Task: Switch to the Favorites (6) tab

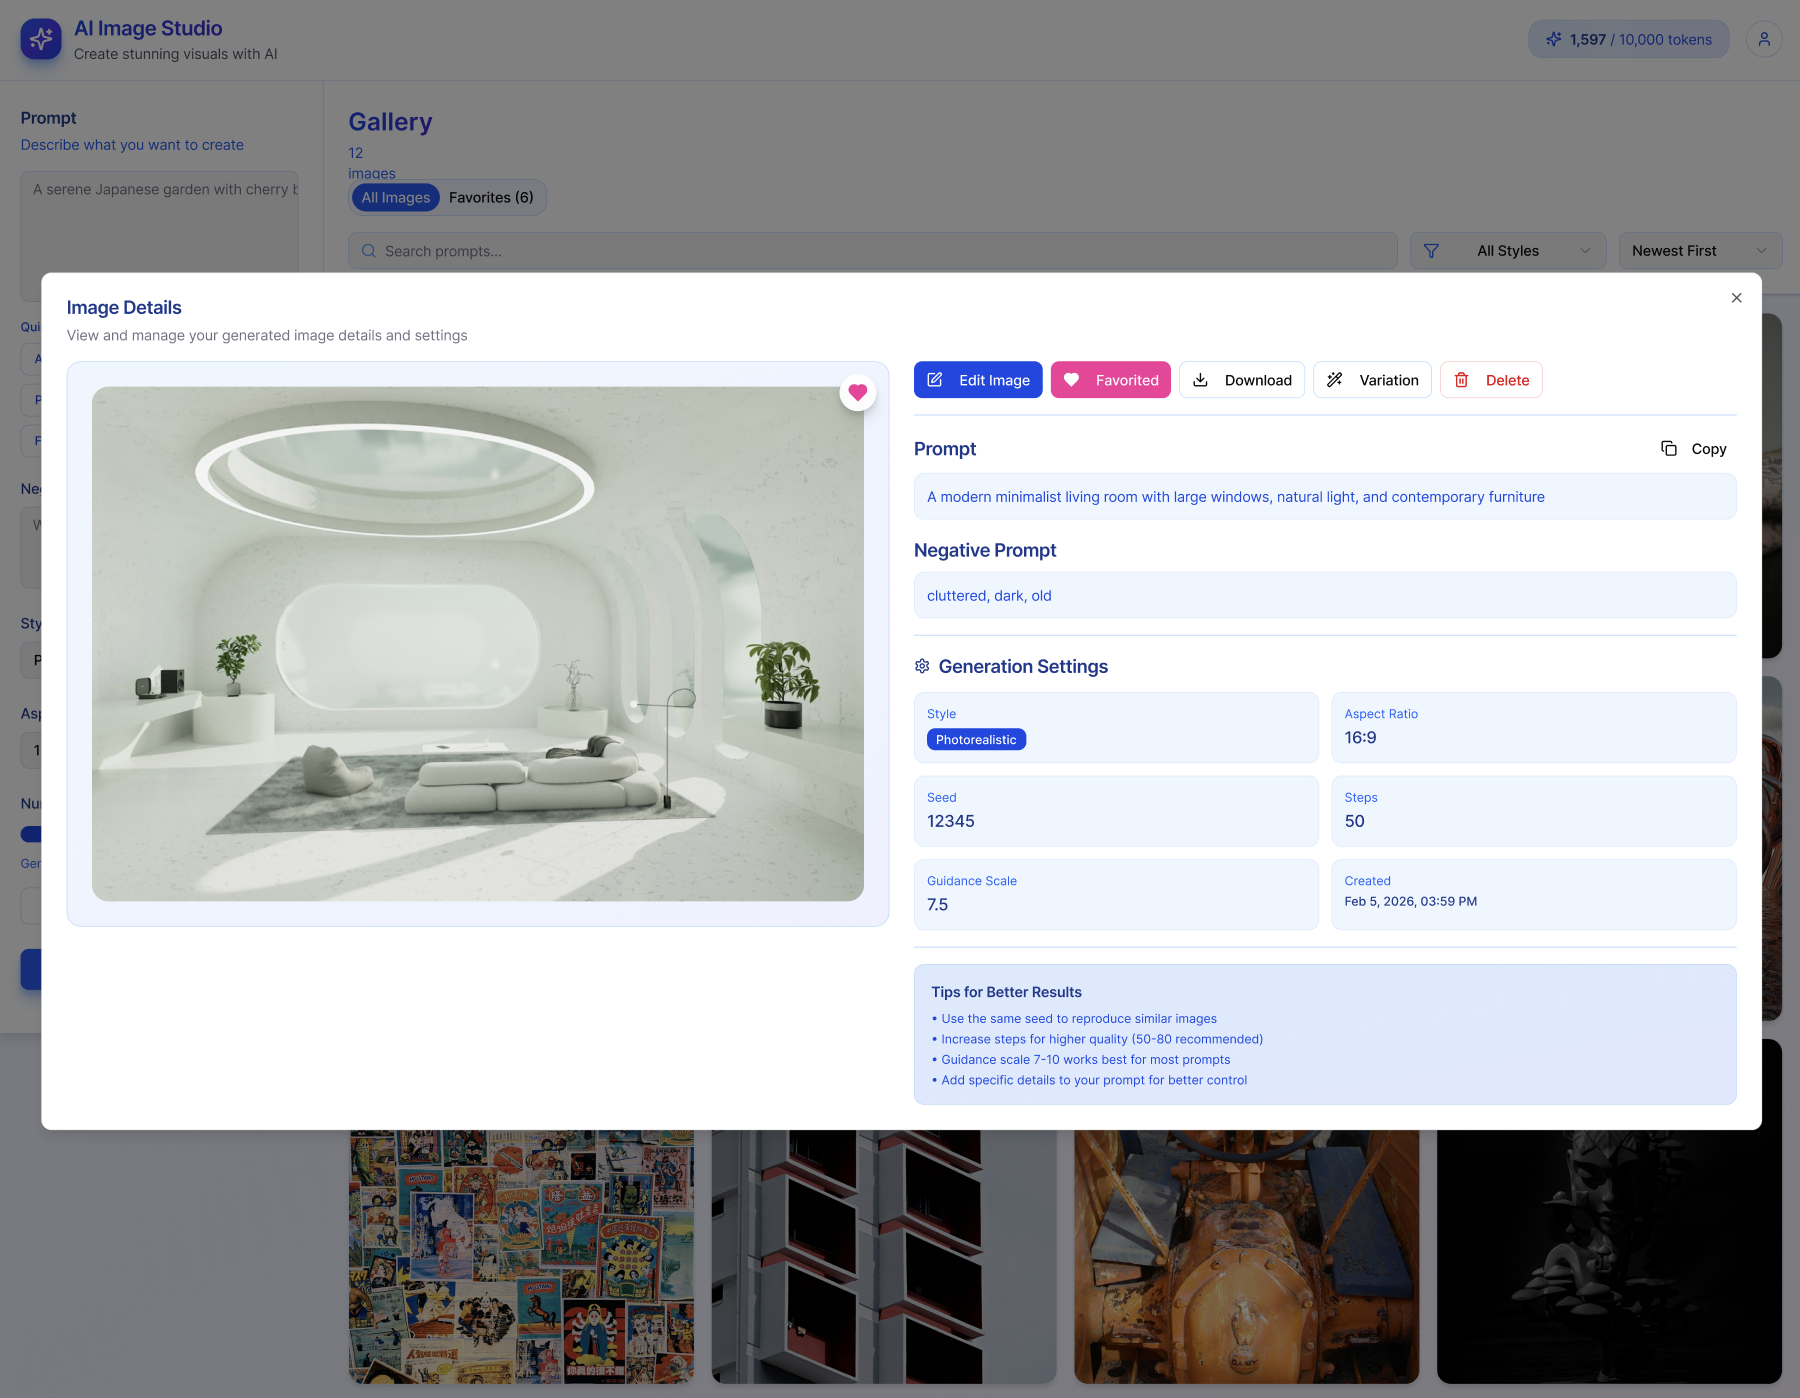Action: (490, 197)
